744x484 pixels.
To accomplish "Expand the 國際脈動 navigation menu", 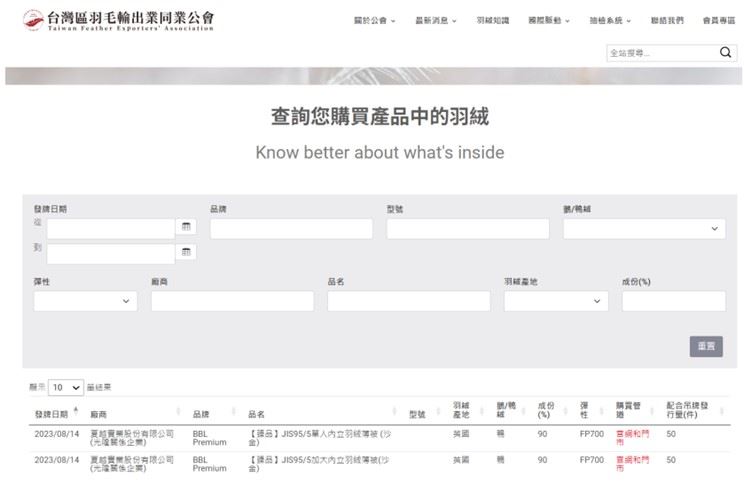I will click(x=549, y=20).
